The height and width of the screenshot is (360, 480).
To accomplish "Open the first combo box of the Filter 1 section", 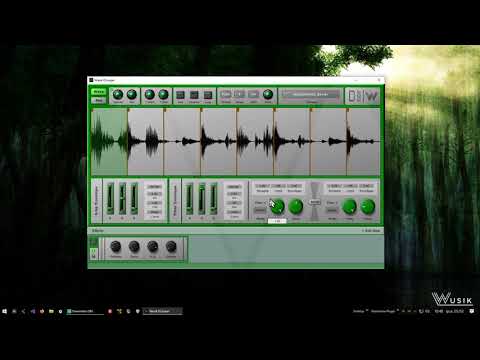I will [x=262, y=186].
